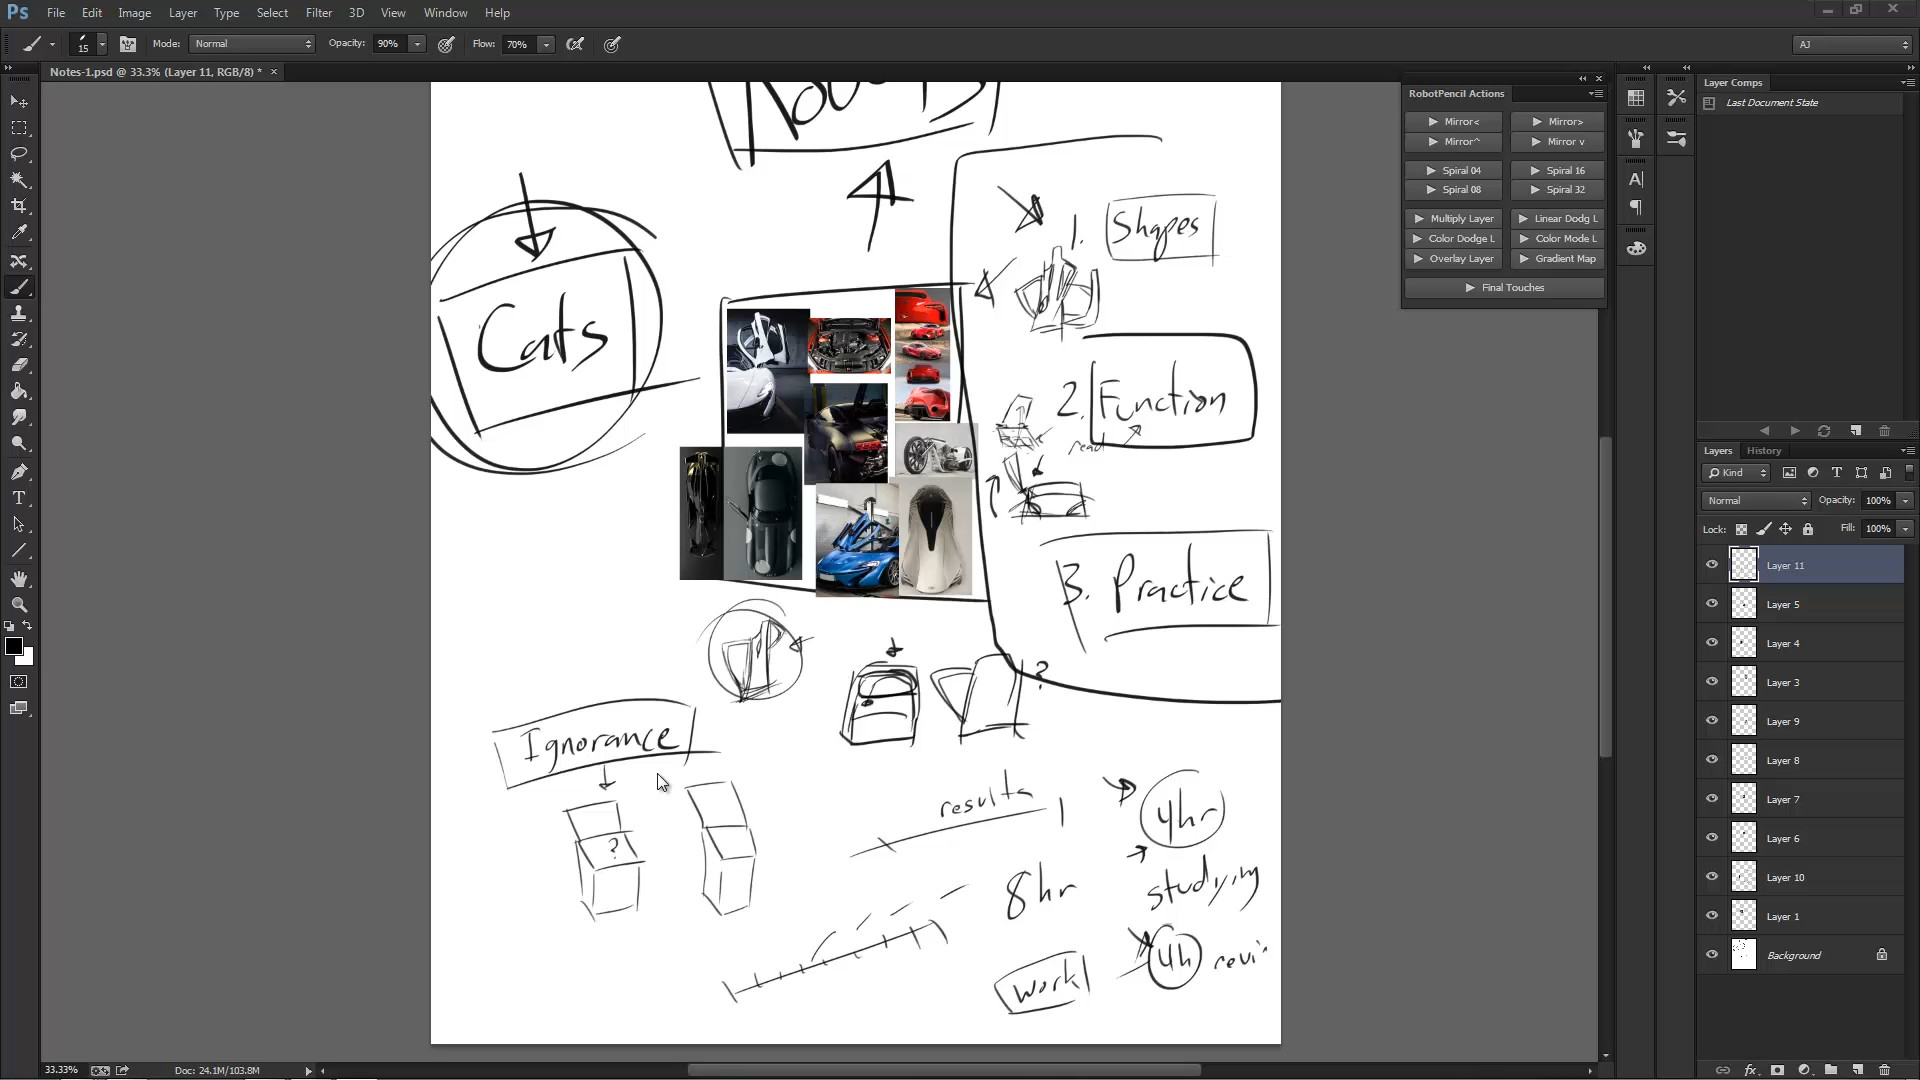Open the Window menu
This screenshot has width=1920, height=1080.
[445, 13]
